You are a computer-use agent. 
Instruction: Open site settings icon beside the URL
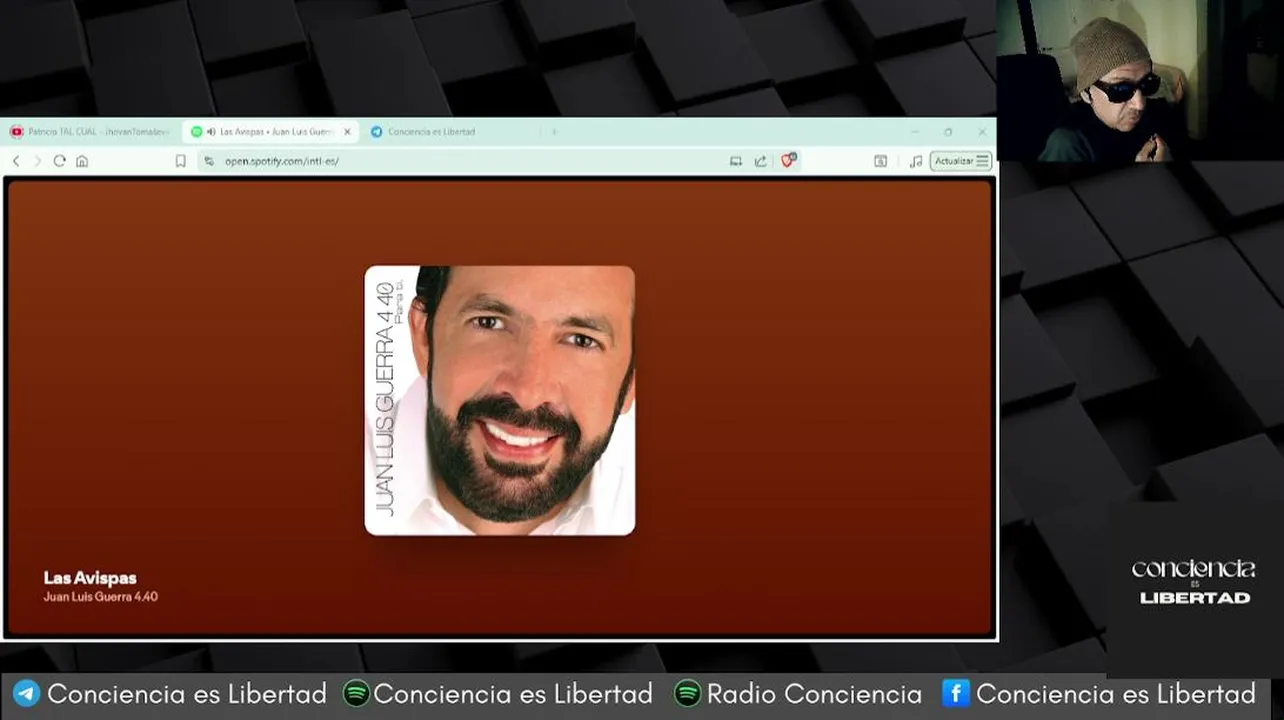click(209, 161)
